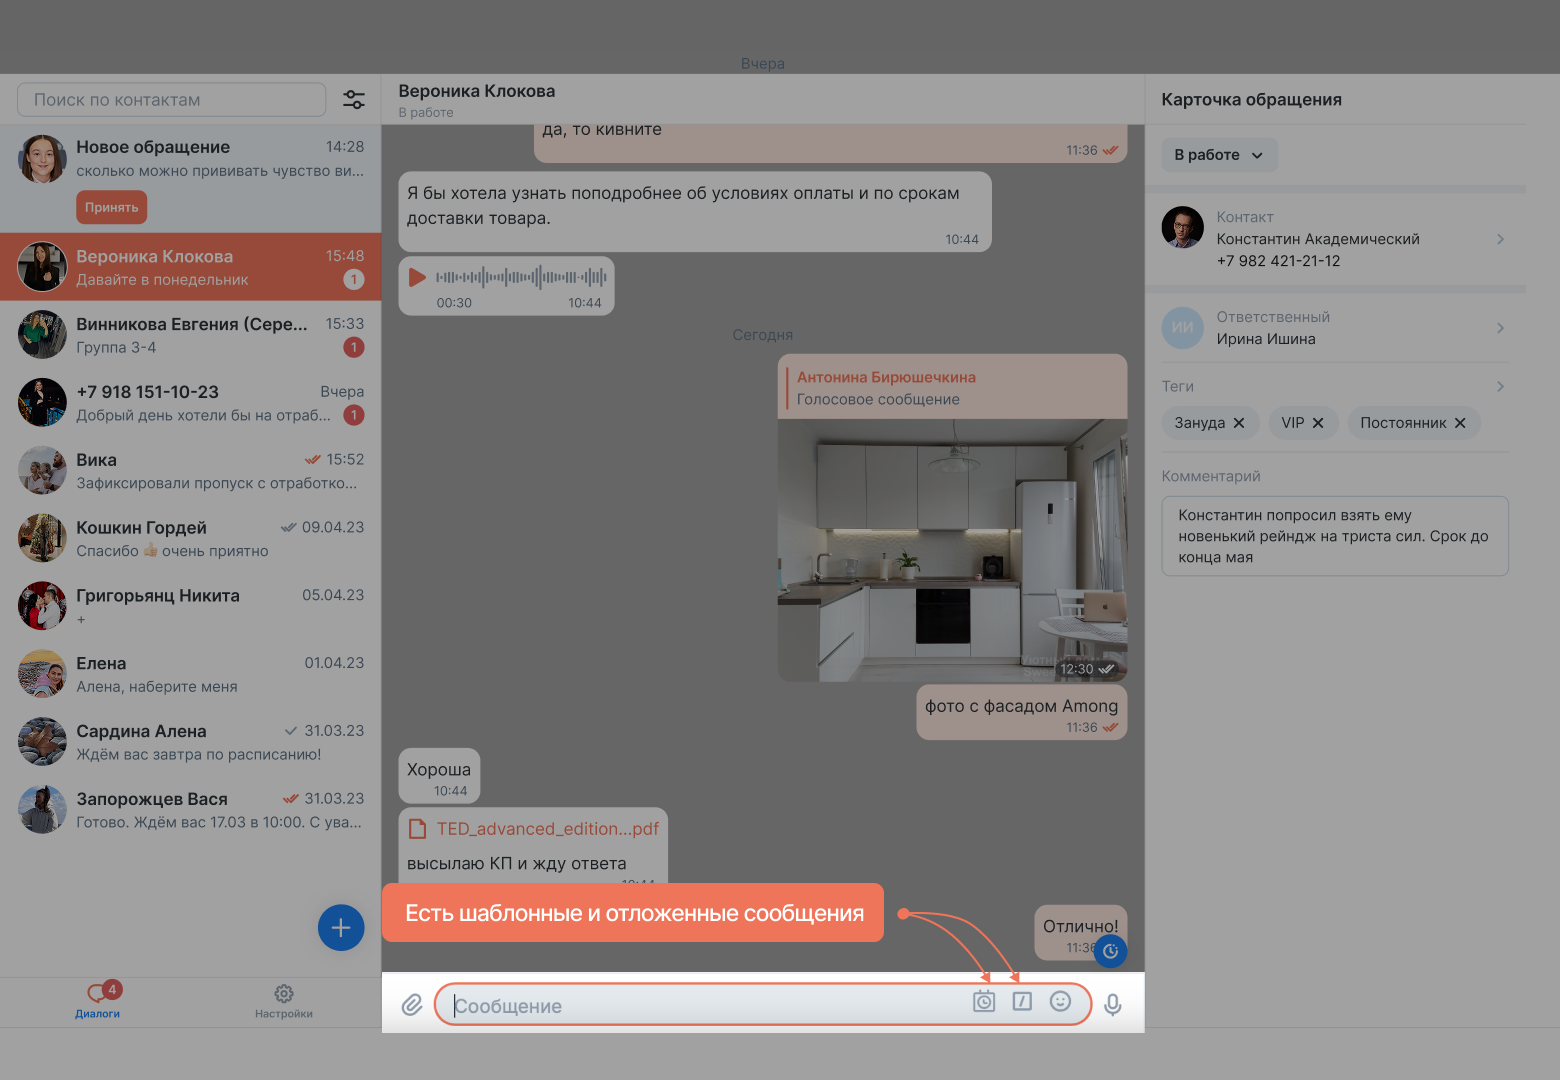Expand the Теги section
1560x1080 pixels.
pyautogui.click(x=1502, y=386)
